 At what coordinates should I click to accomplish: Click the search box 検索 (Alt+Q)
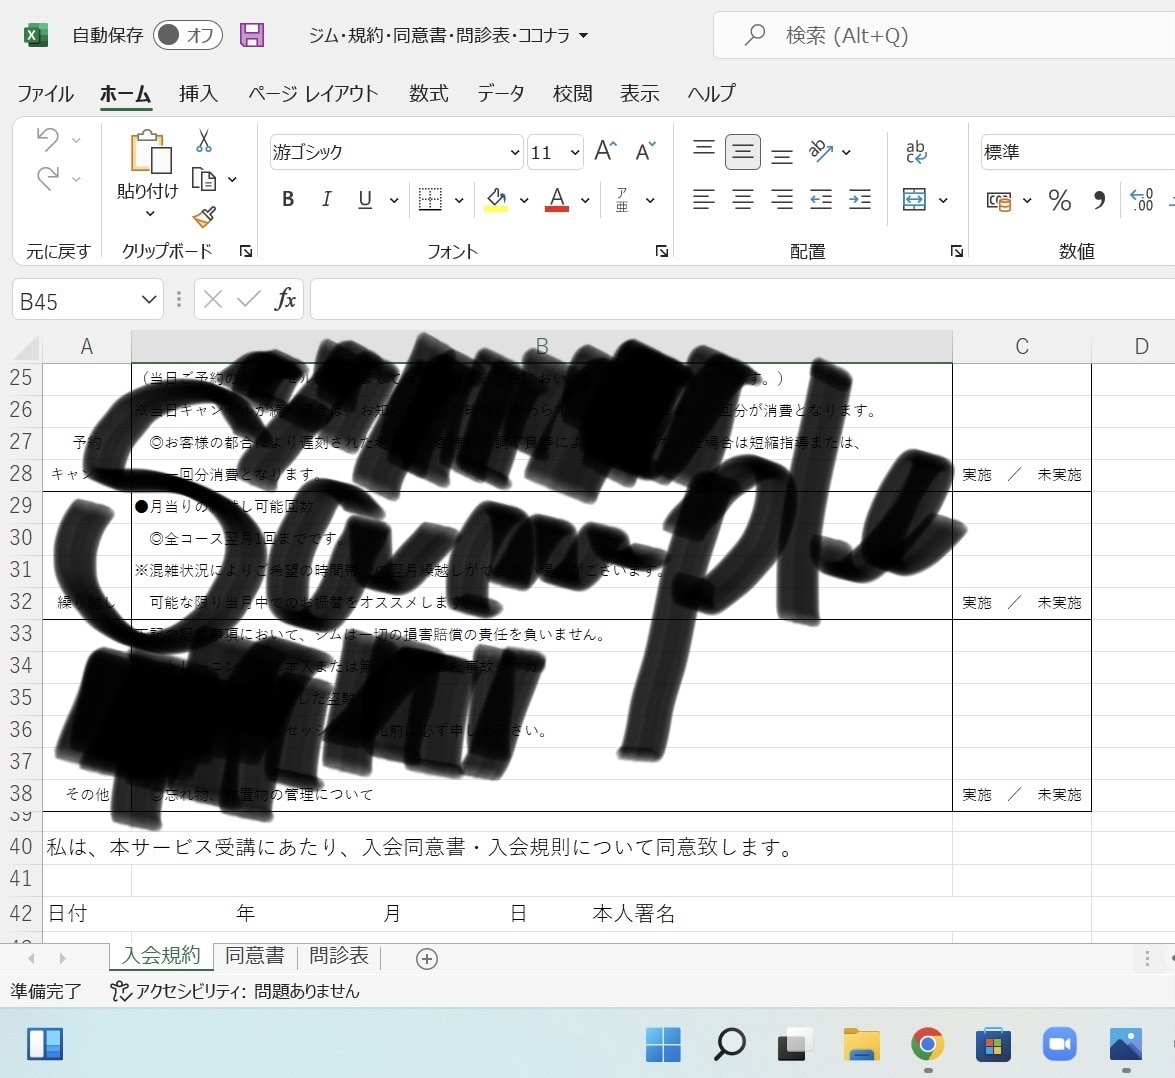(x=944, y=35)
